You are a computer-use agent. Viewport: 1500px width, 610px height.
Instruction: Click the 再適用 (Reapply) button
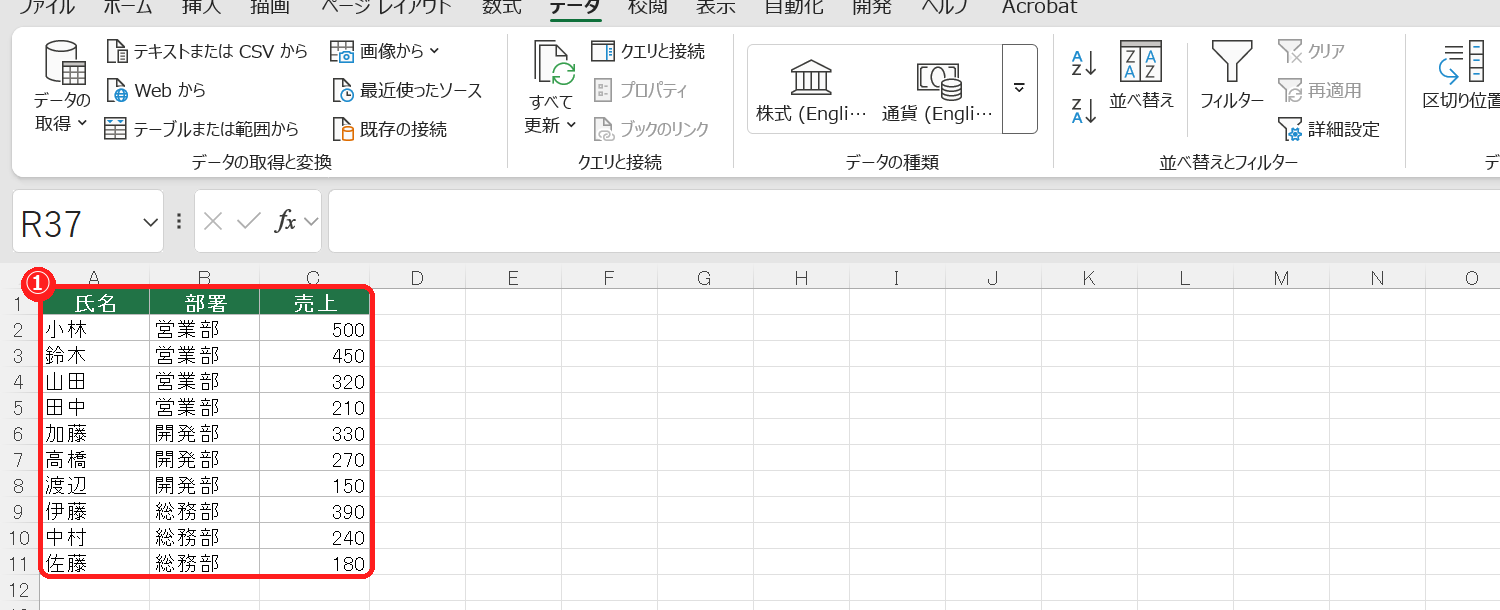[1319, 91]
